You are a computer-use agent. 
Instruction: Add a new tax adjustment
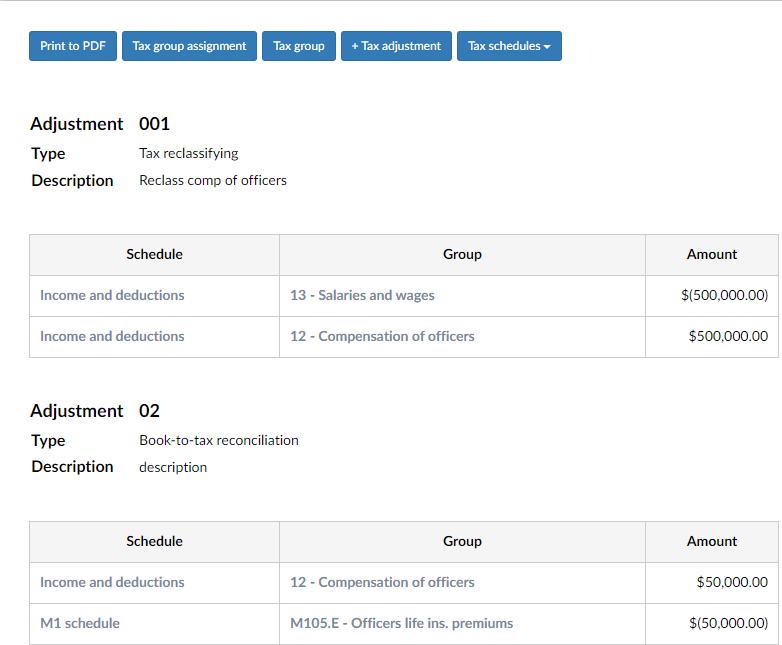tap(396, 46)
